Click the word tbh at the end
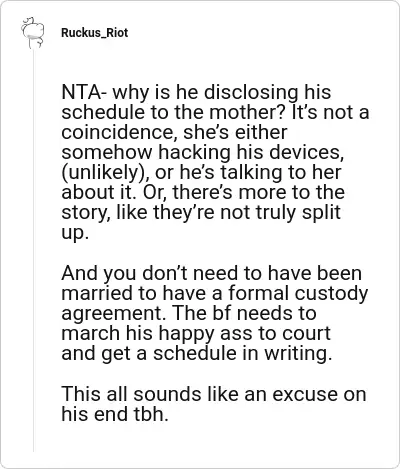 coord(151,414)
